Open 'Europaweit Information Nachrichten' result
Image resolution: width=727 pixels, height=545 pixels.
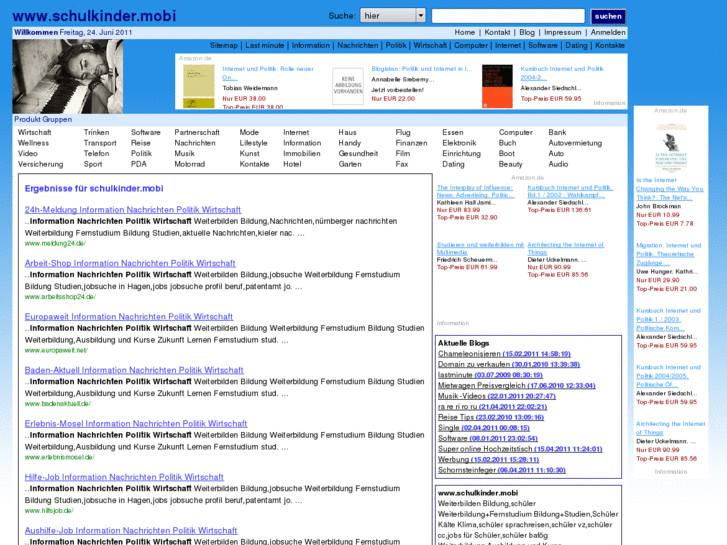coord(129,316)
